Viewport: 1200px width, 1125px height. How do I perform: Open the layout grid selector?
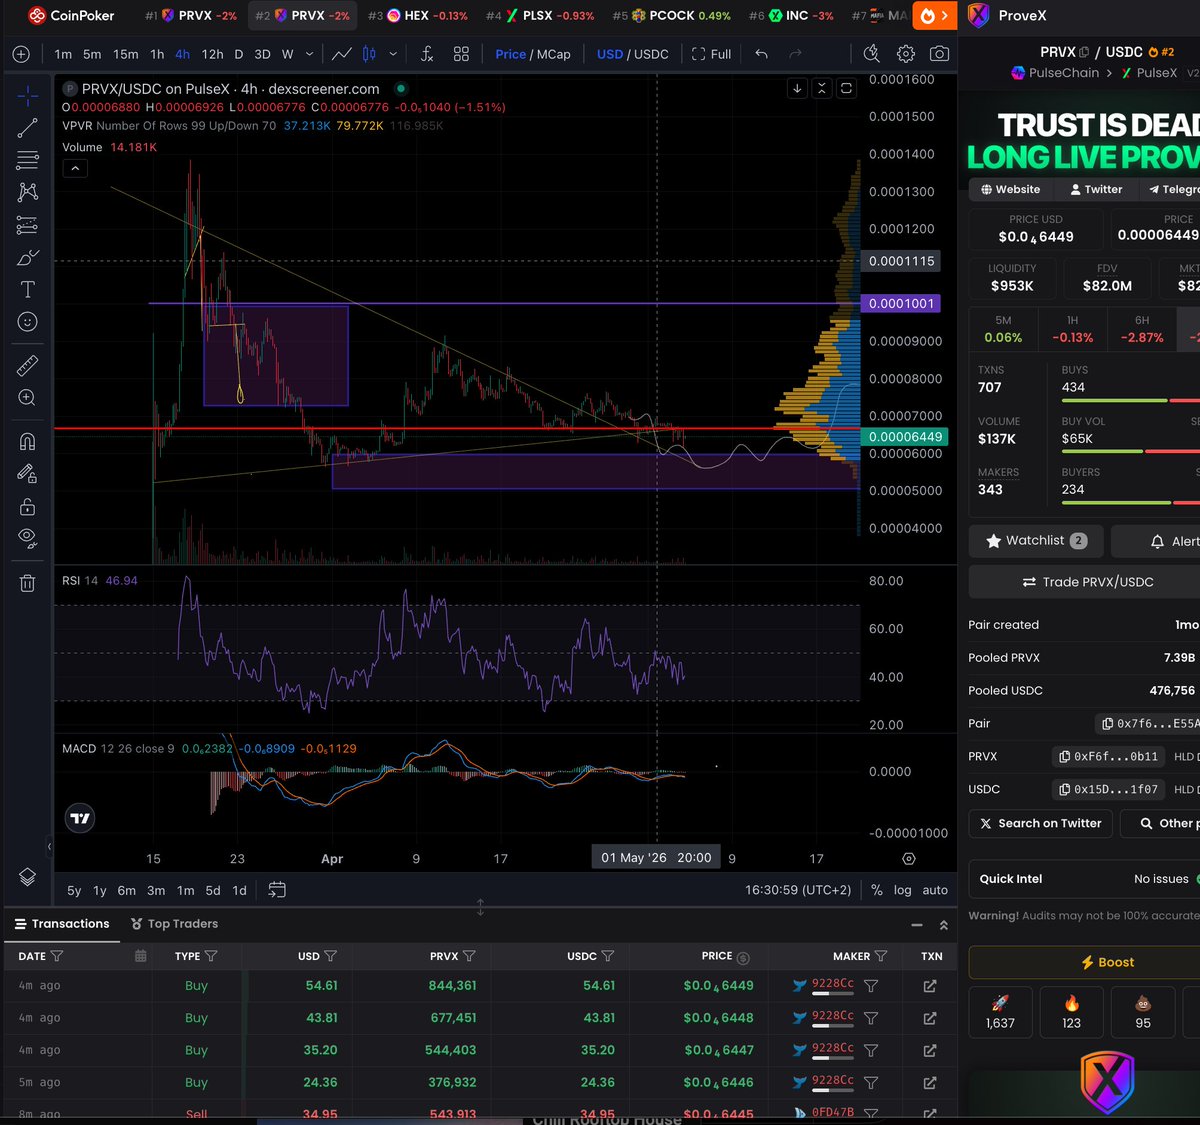[461, 54]
